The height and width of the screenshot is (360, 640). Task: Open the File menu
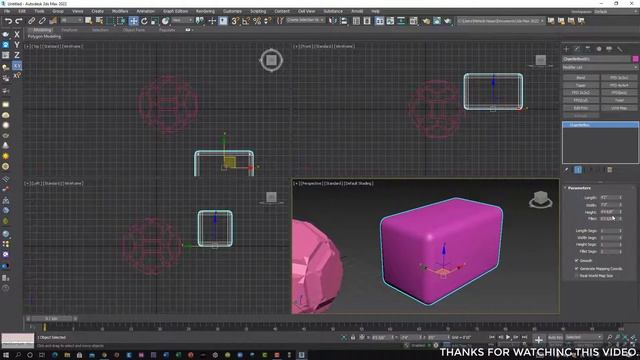[7, 11]
